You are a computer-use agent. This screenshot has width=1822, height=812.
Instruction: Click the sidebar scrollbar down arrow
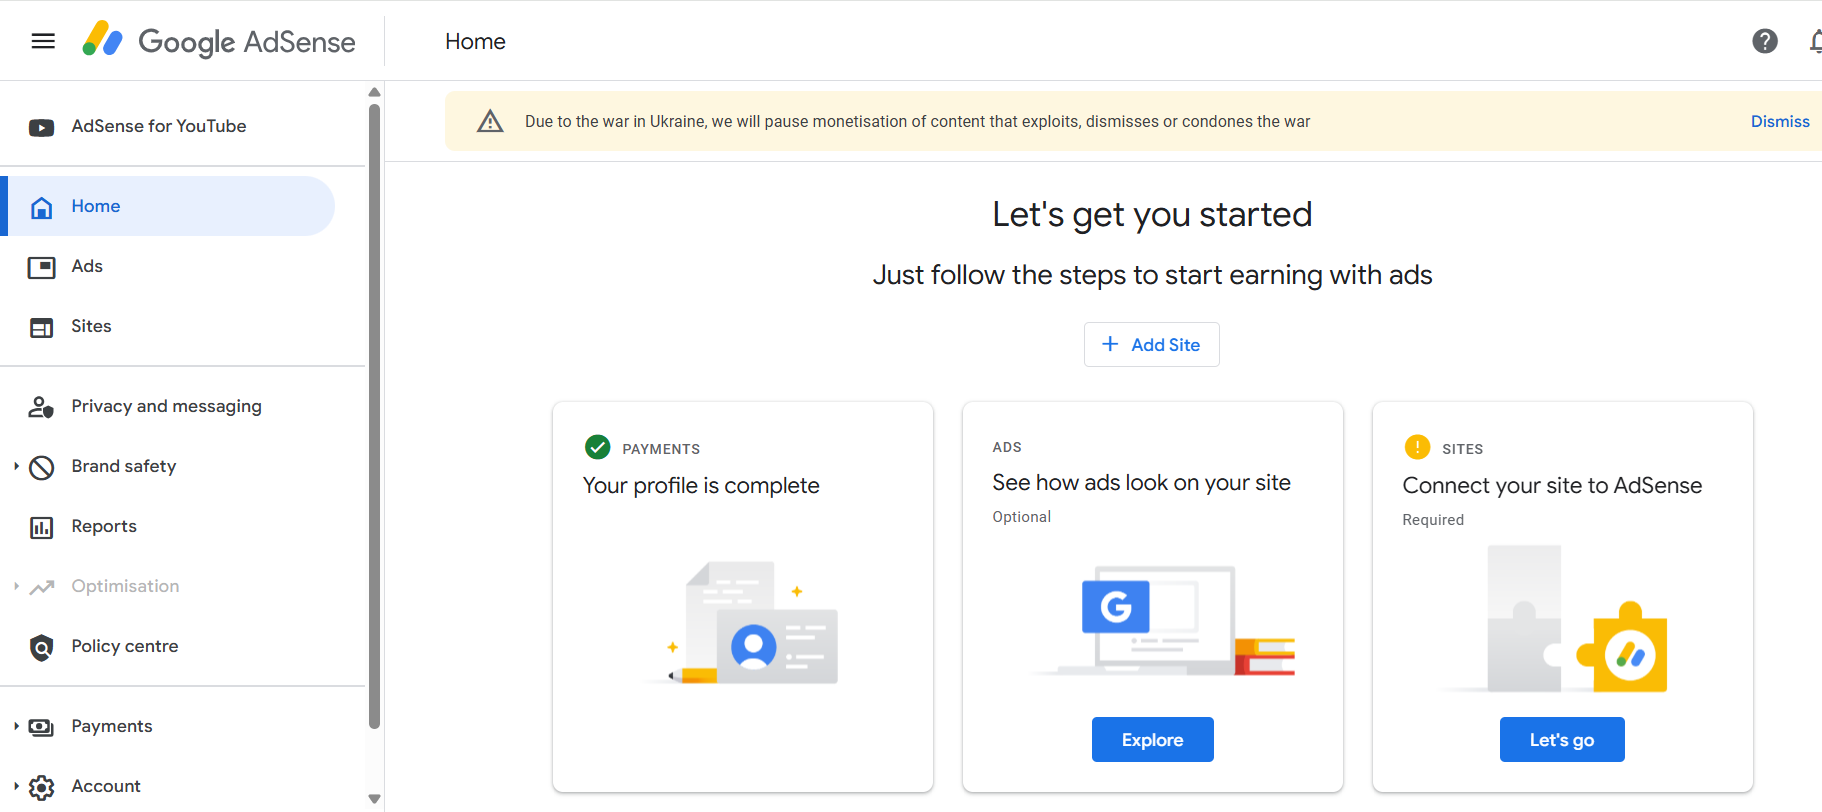(374, 799)
